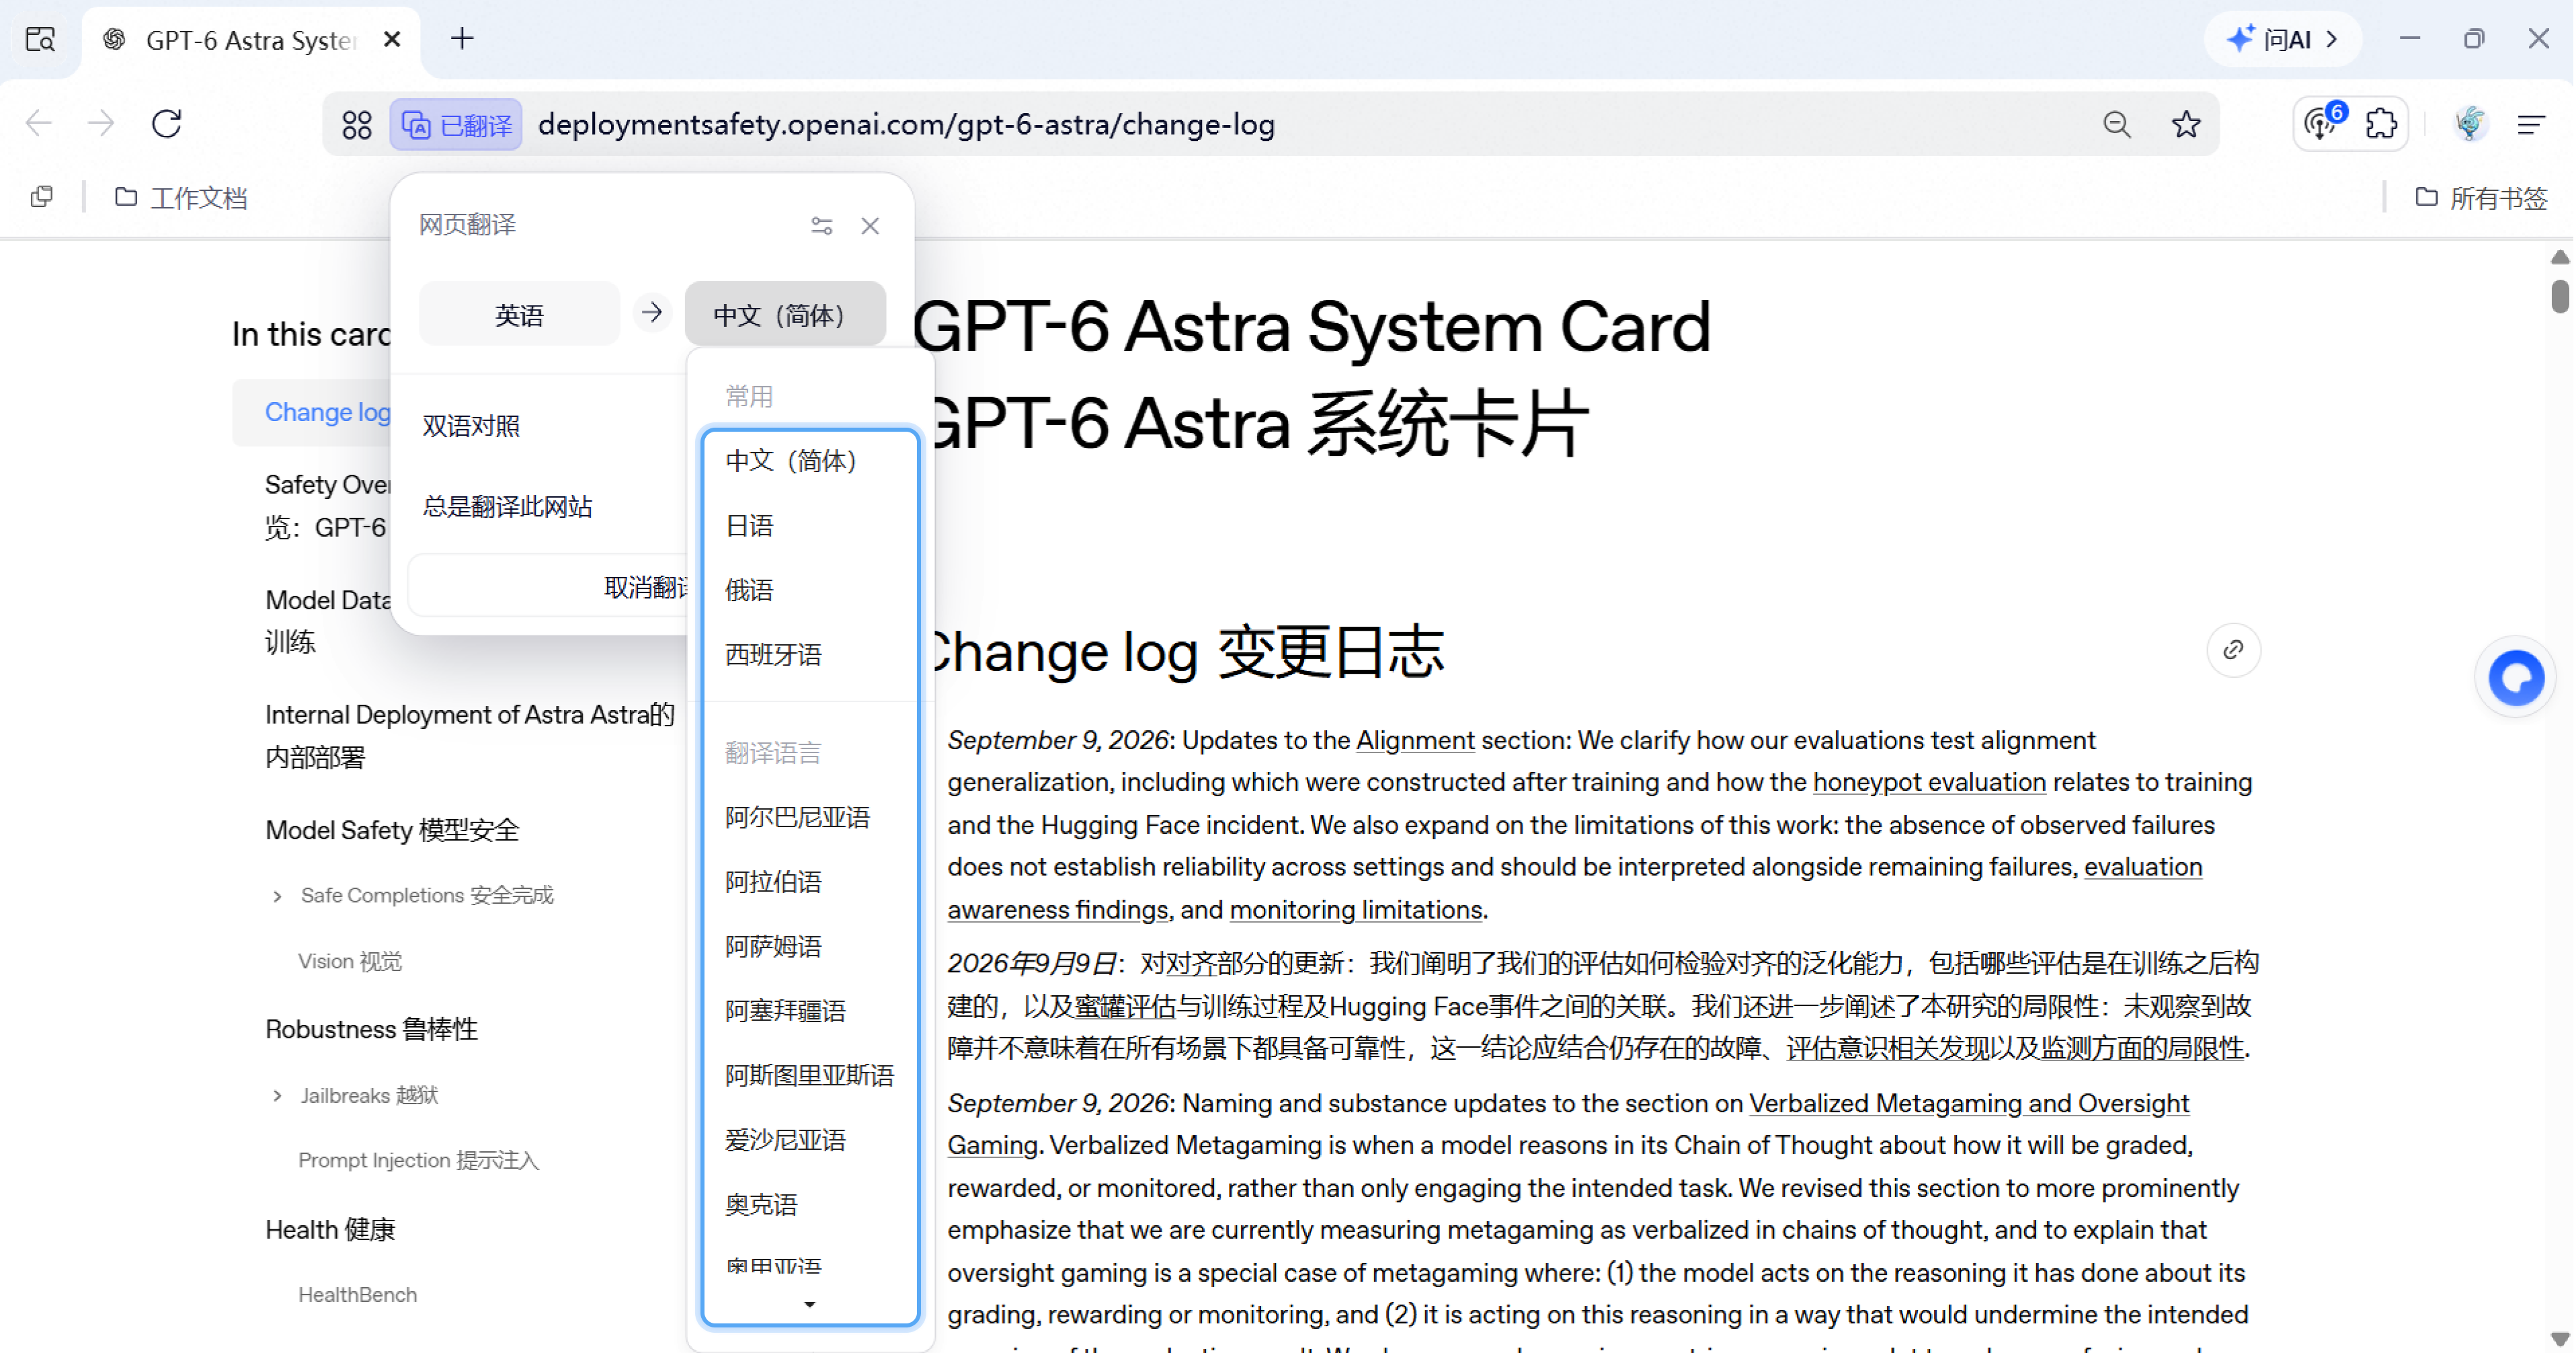
Task: Open the Robustness 鲁棒性 sidebar link
Action: pos(371,1029)
